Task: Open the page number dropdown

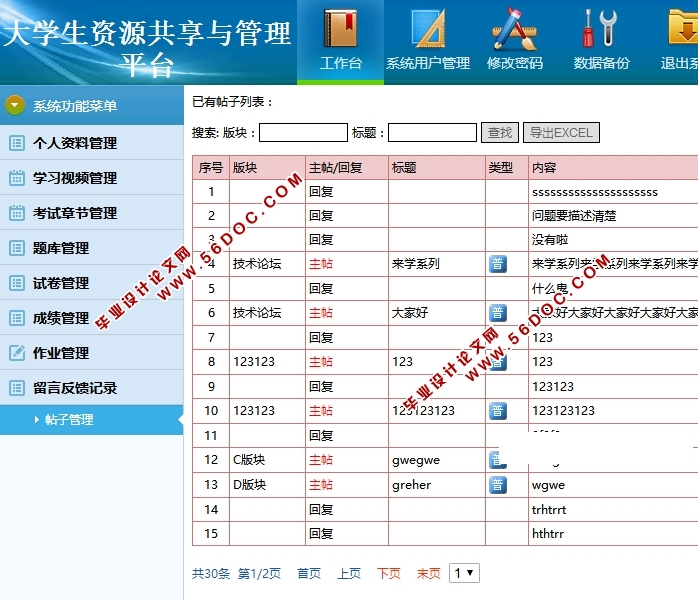Action: (464, 573)
